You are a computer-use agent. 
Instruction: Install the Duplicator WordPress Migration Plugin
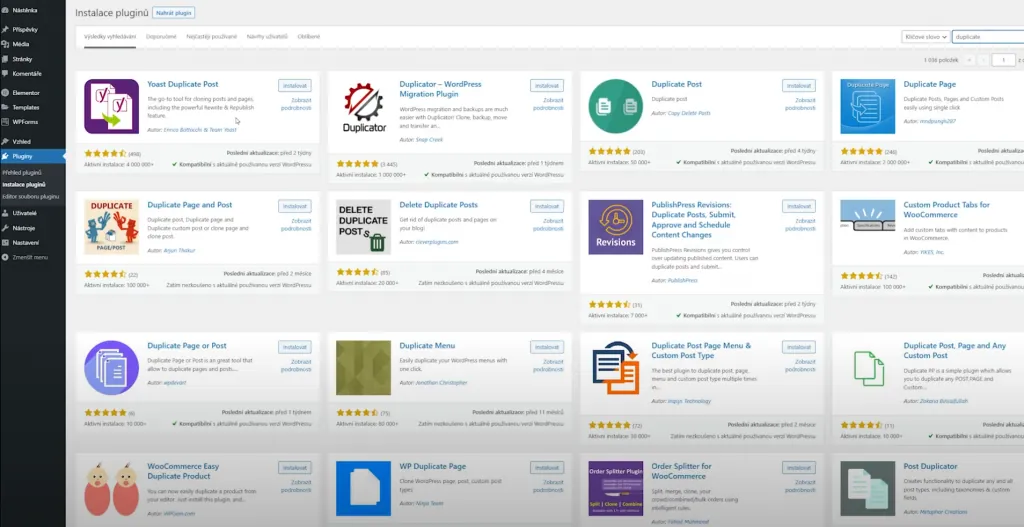[x=547, y=86]
